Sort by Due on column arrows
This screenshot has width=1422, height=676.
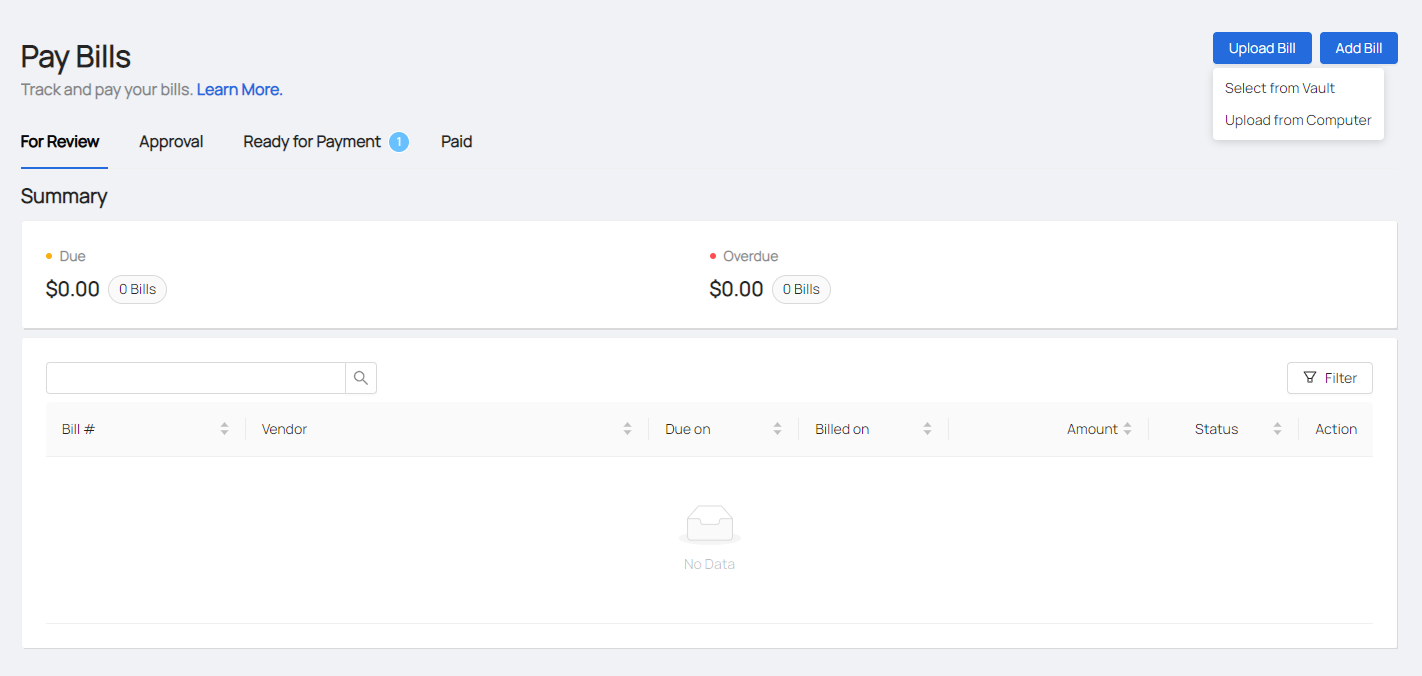tap(777, 429)
